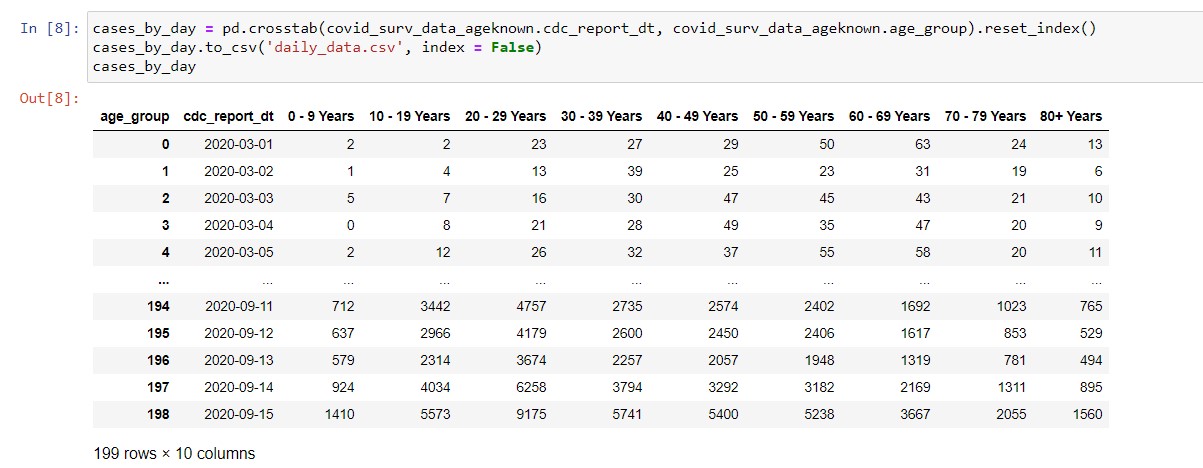Image resolution: width=1203 pixels, height=468 pixels.
Task: Click the ellipsis row index in the table
Action: tap(162, 279)
